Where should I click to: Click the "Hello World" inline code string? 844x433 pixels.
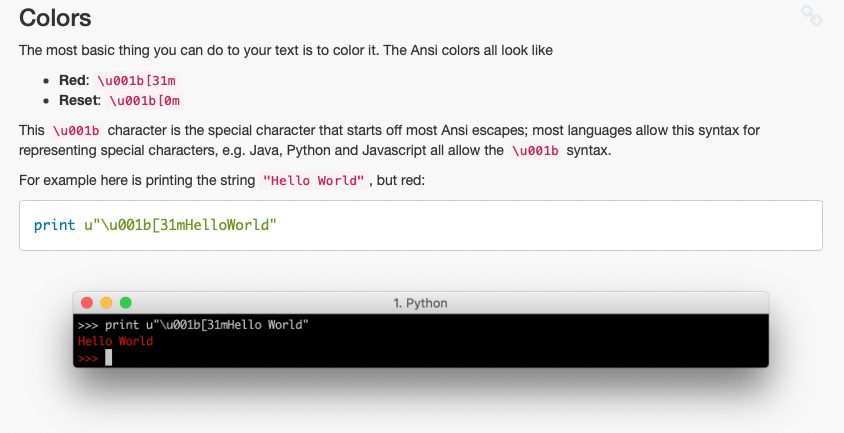[x=314, y=180]
